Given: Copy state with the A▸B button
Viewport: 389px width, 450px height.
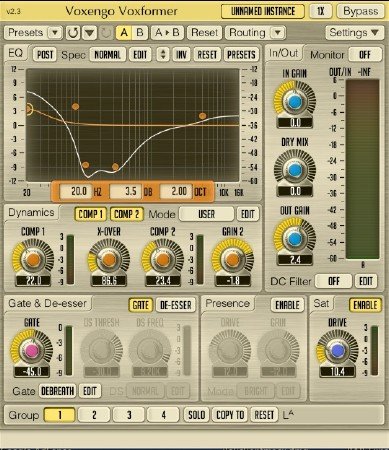Looking at the screenshot, I should pos(167,33).
